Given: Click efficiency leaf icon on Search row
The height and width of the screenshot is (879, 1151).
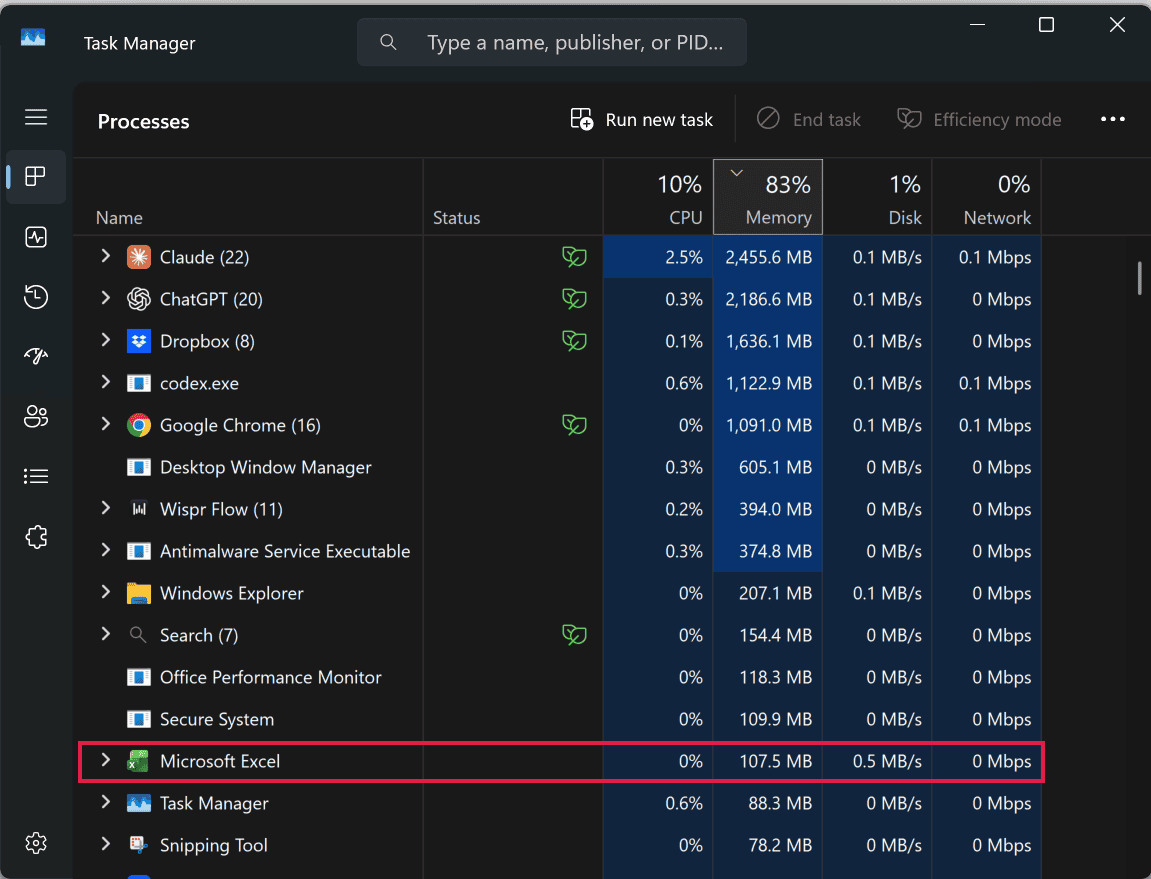Looking at the screenshot, I should [x=574, y=634].
